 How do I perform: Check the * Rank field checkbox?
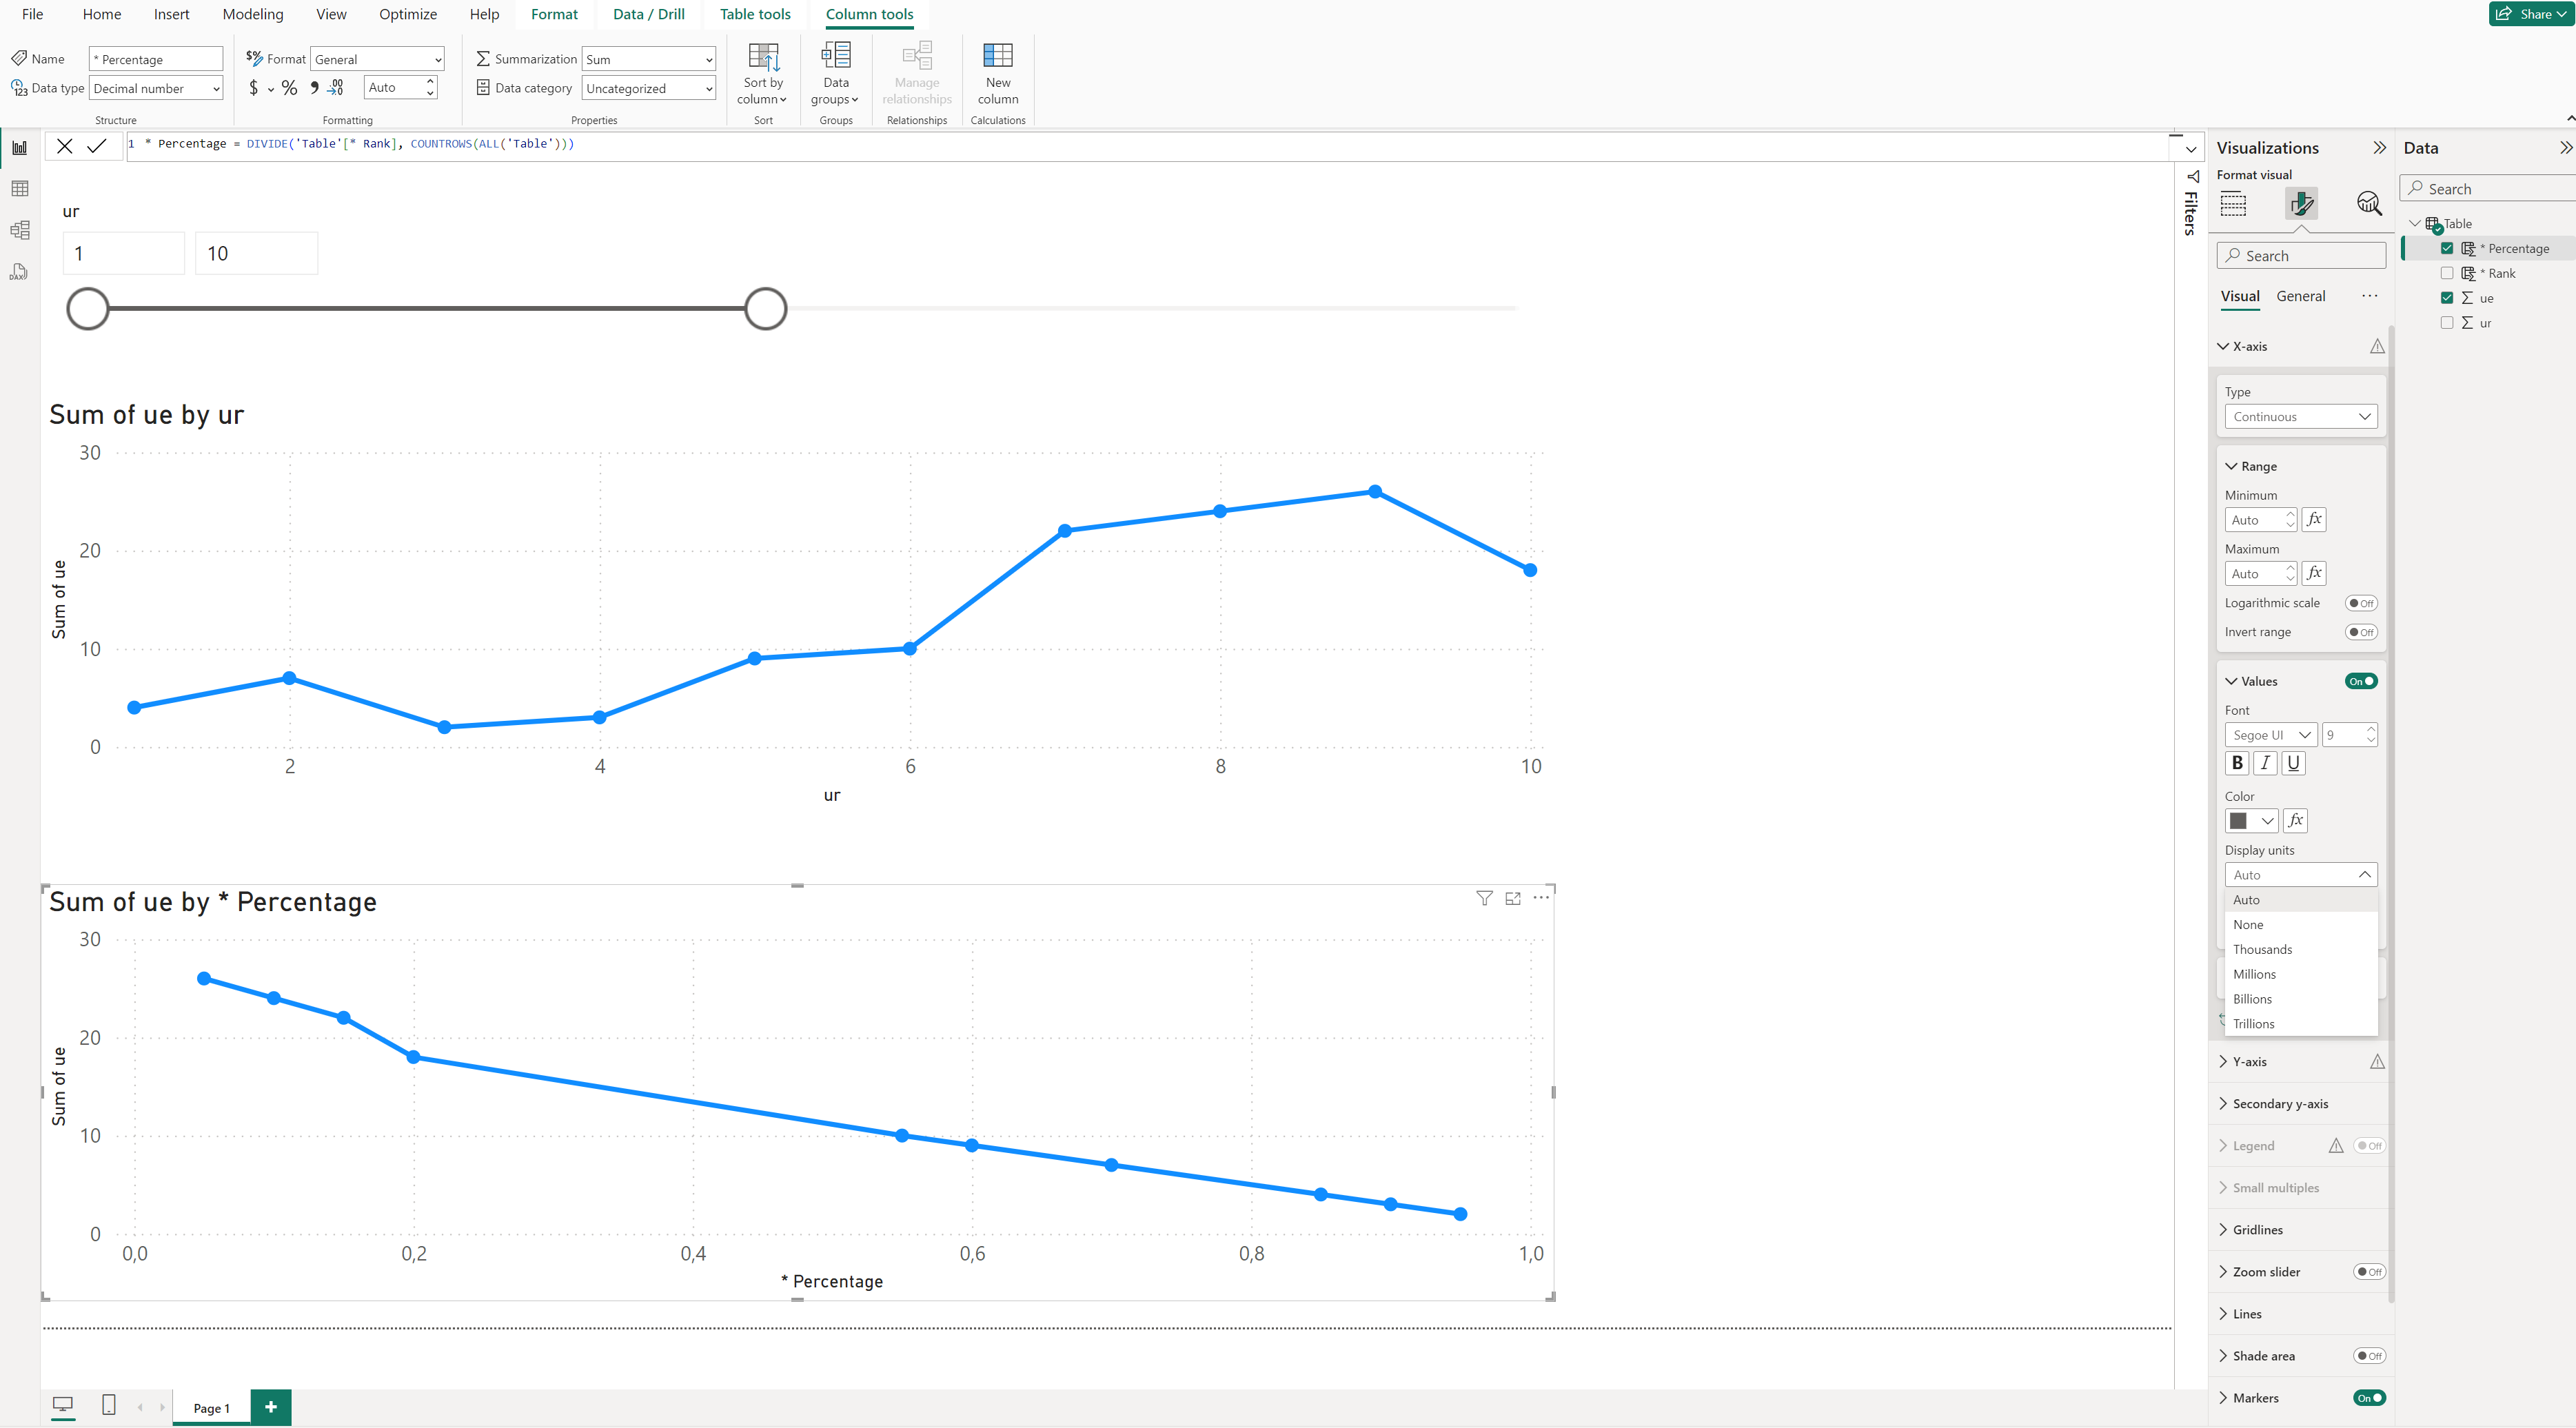click(x=2447, y=273)
